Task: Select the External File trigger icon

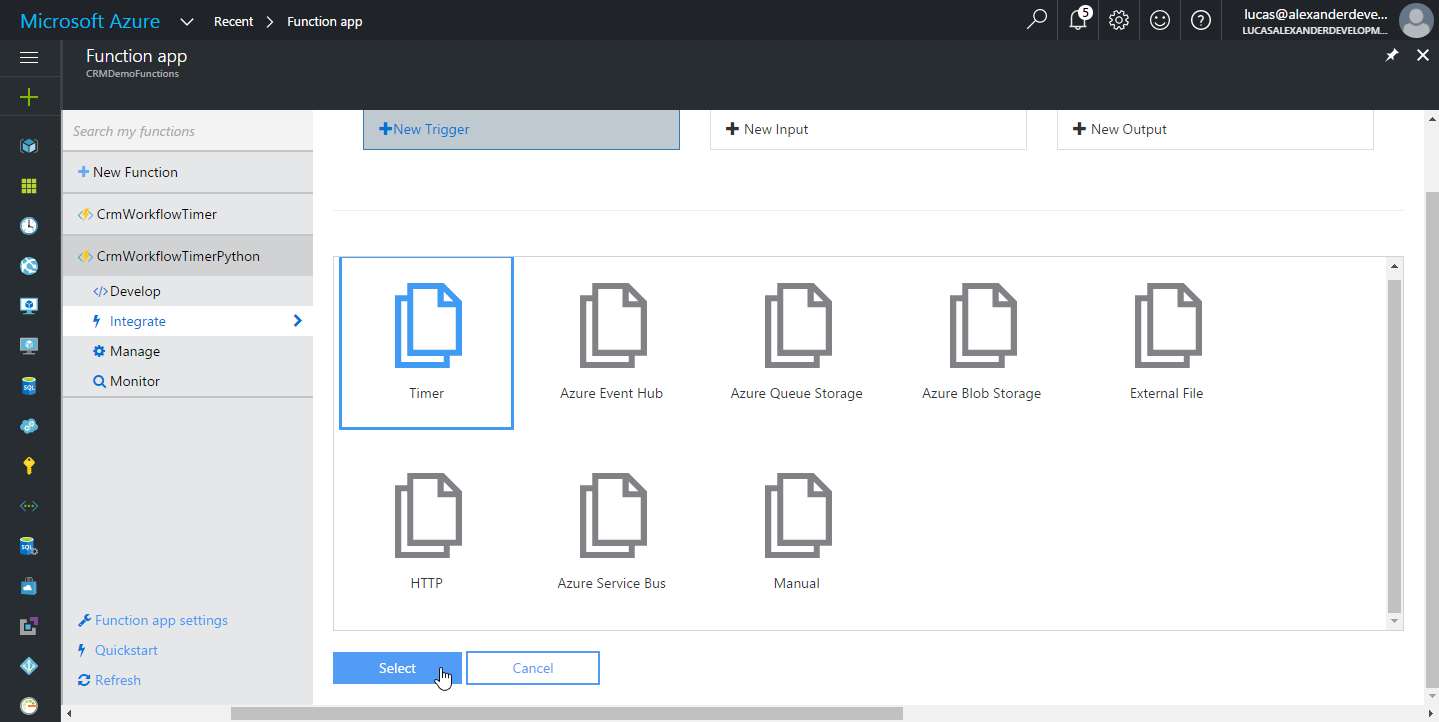Action: pyautogui.click(x=1167, y=326)
